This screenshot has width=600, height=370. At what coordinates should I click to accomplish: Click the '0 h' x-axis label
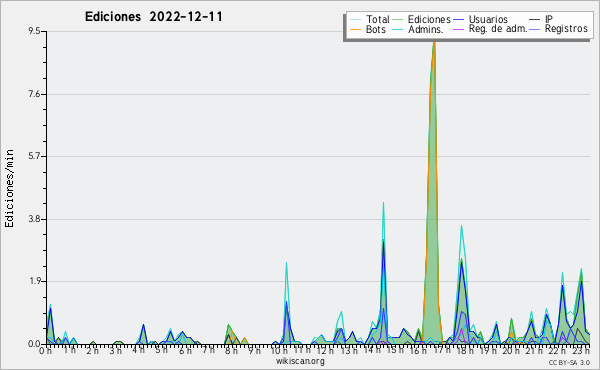(46, 351)
